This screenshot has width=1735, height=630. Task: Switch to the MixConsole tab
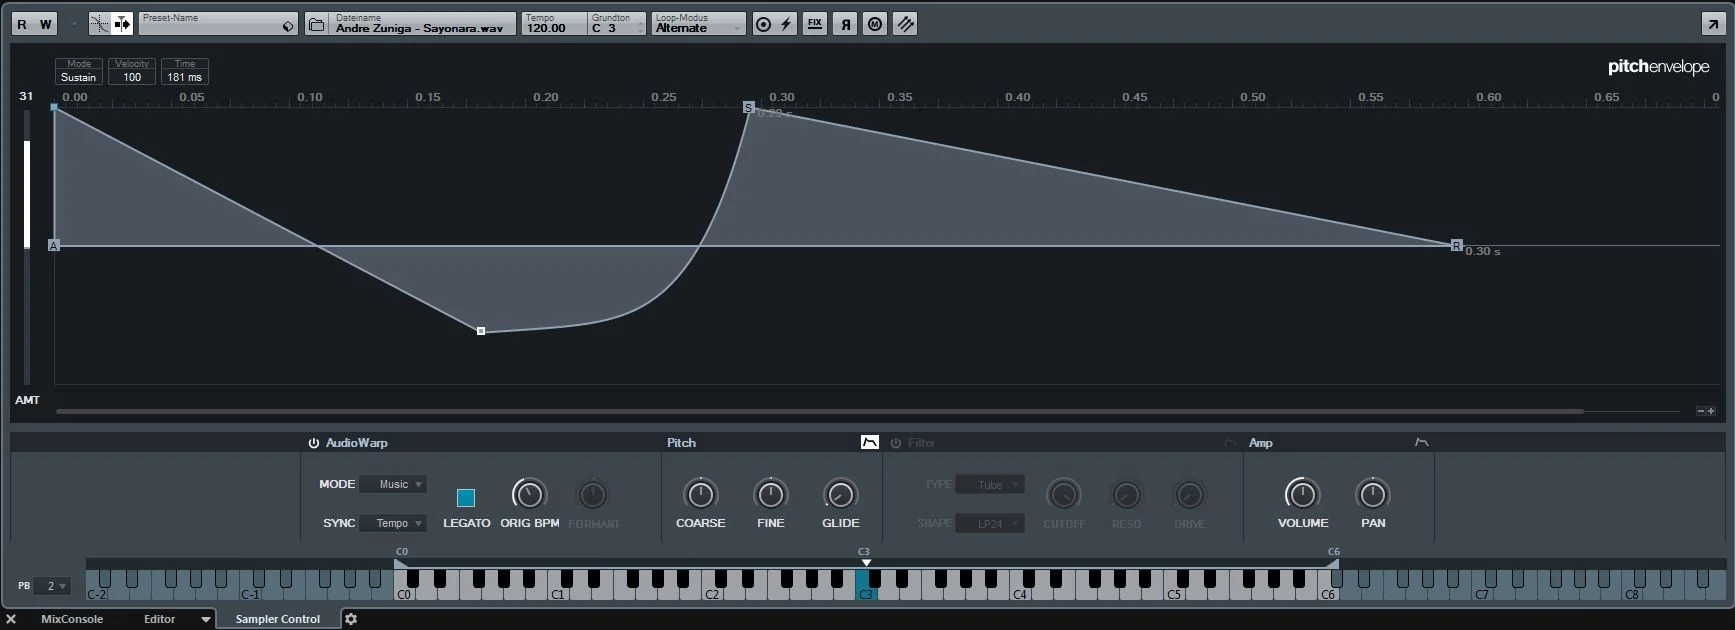72,619
